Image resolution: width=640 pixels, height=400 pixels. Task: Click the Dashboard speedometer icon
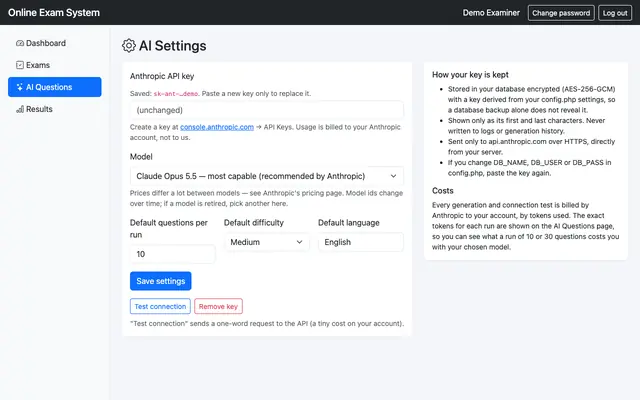tap(20, 43)
